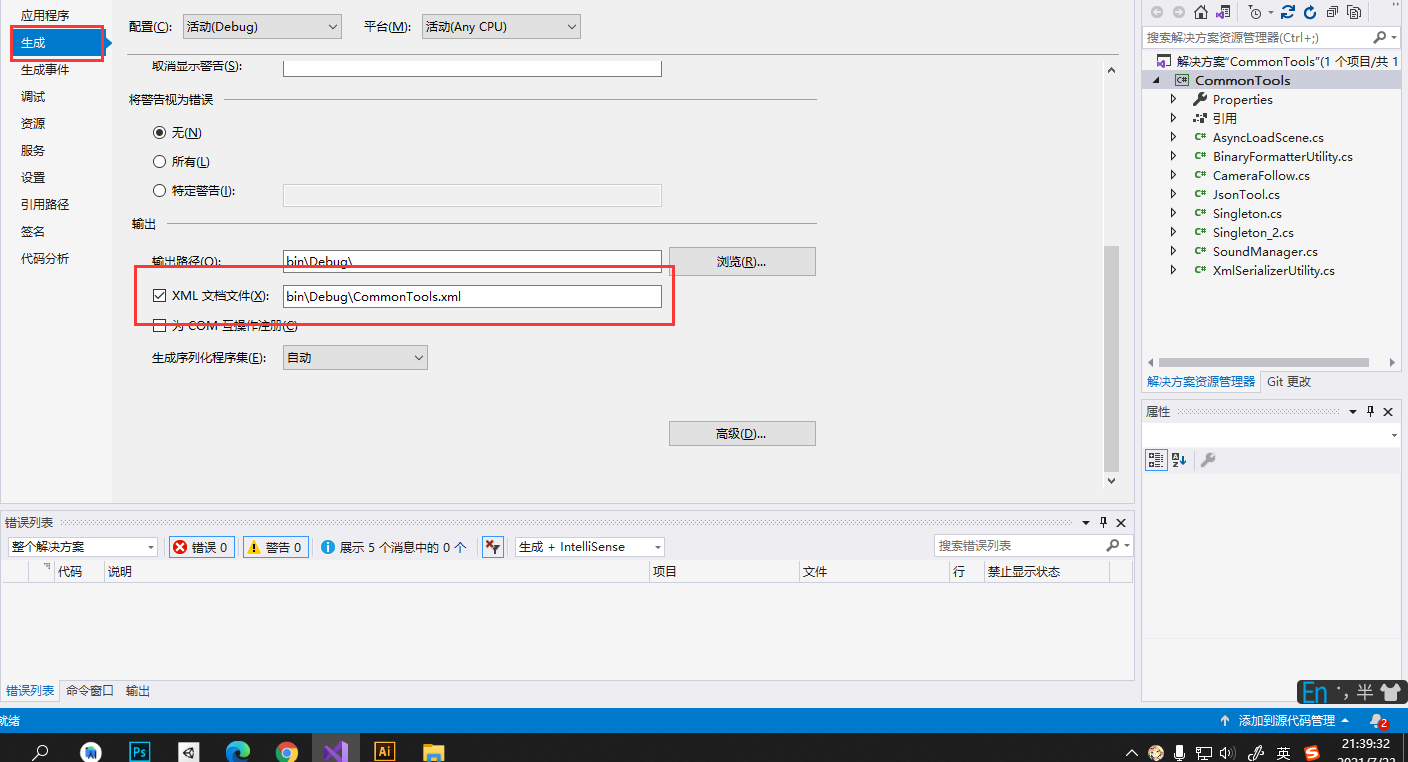Viewport: 1408px width, 762px height.
Task: Open the 资源 resources tab
Action: pos(33,123)
